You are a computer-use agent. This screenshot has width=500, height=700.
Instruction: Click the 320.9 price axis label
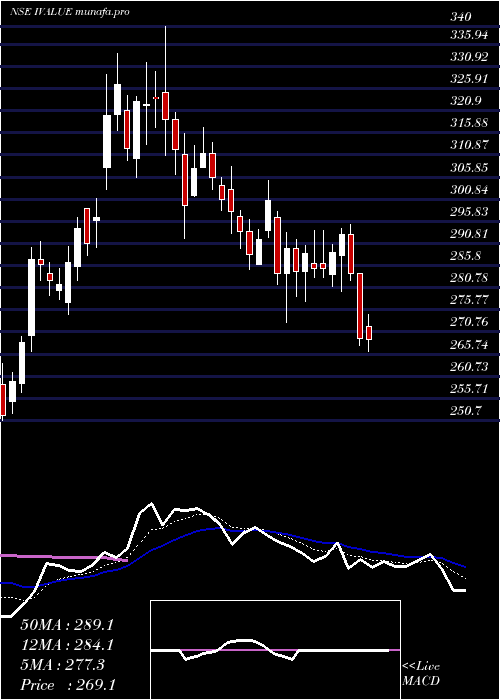pos(466,101)
